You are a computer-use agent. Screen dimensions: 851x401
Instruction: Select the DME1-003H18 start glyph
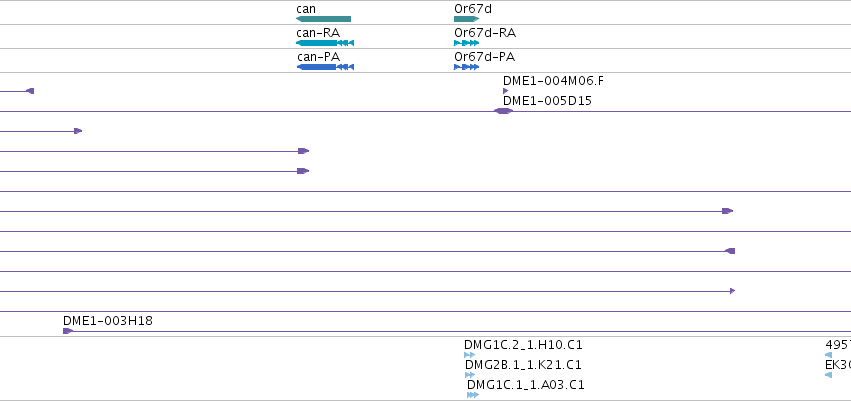click(x=68, y=331)
